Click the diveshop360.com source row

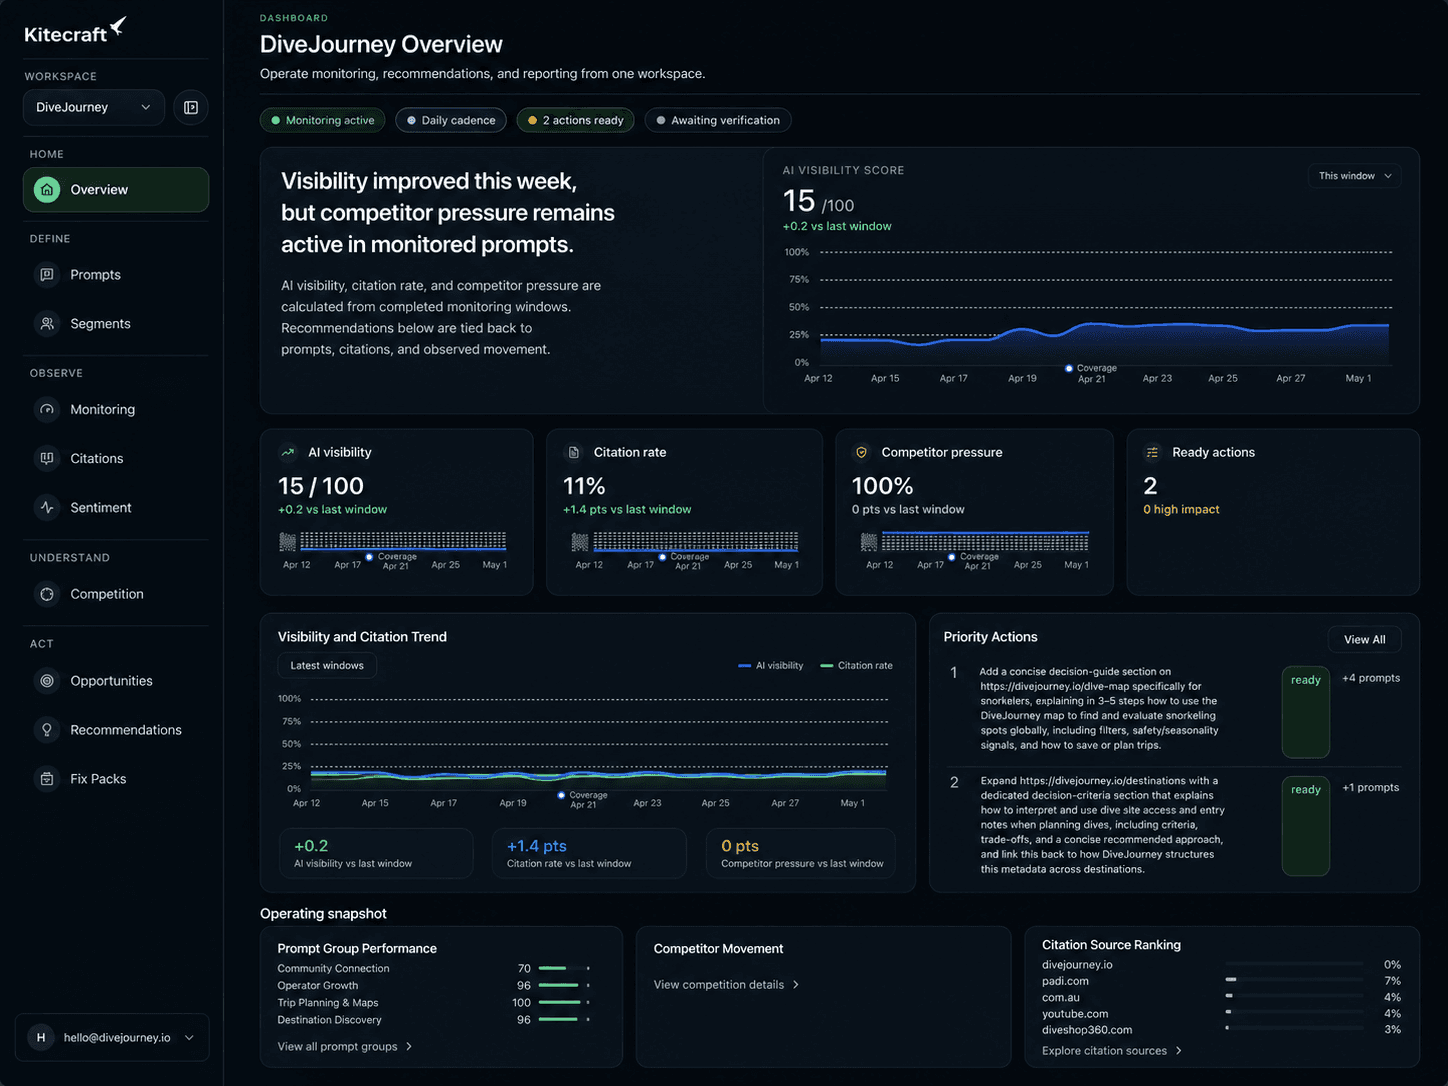[x=1221, y=1030]
